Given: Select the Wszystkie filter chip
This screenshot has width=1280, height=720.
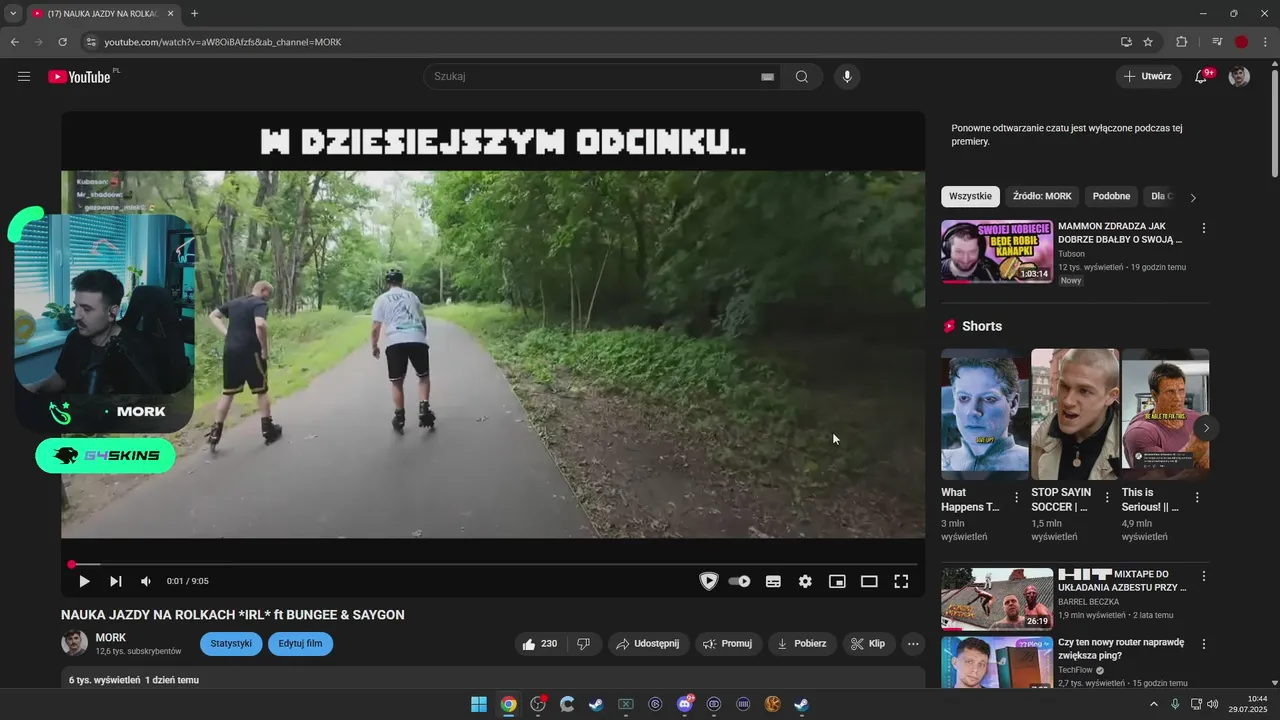Looking at the screenshot, I should 970,197.
